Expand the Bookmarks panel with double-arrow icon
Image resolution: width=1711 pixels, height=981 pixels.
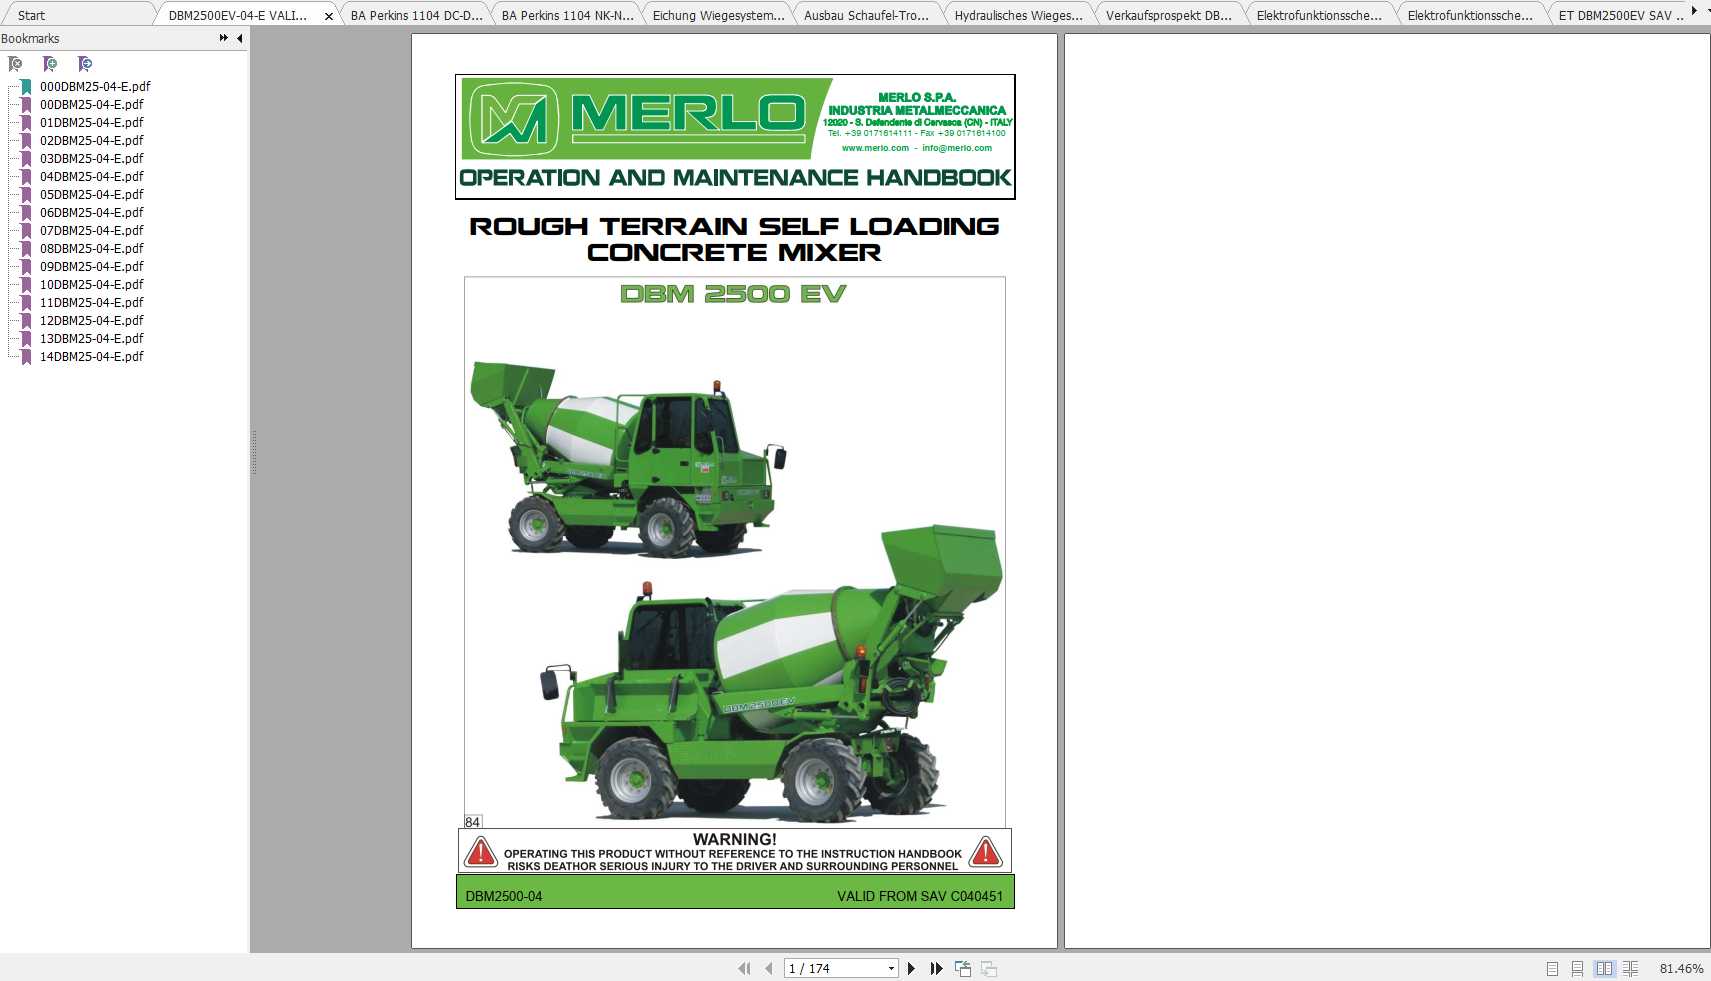[223, 38]
